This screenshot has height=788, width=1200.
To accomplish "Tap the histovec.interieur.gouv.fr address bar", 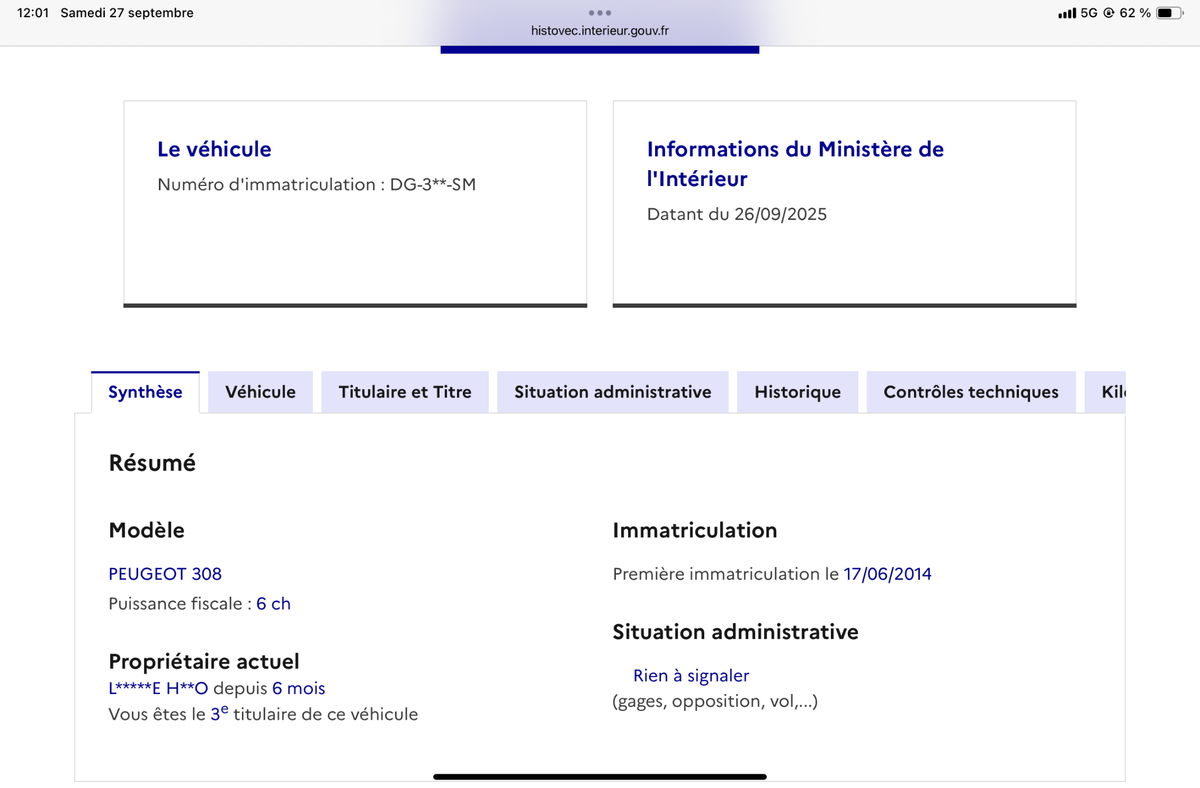I will [x=600, y=31].
